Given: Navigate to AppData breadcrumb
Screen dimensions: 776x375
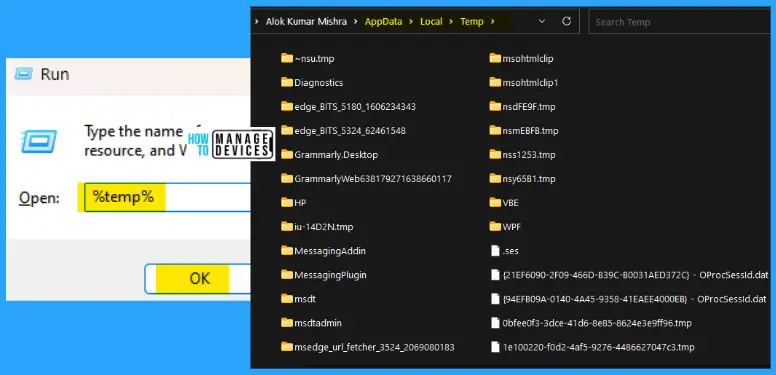Looking at the screenshot, I should tap(384, 22).
